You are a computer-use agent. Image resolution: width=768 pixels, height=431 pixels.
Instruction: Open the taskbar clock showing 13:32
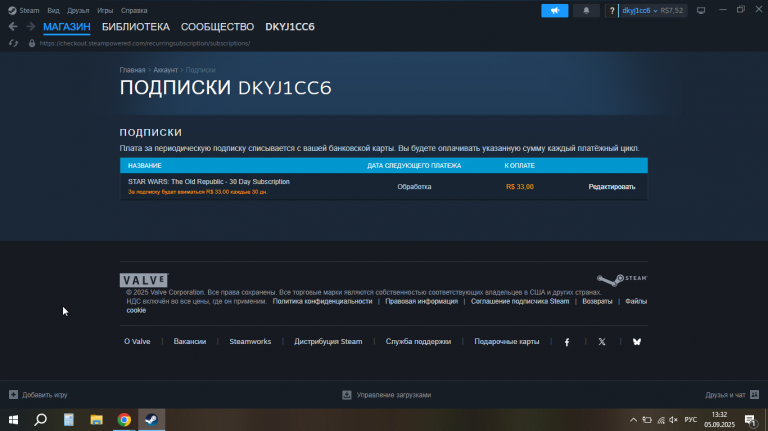click(x=720, y=420)
